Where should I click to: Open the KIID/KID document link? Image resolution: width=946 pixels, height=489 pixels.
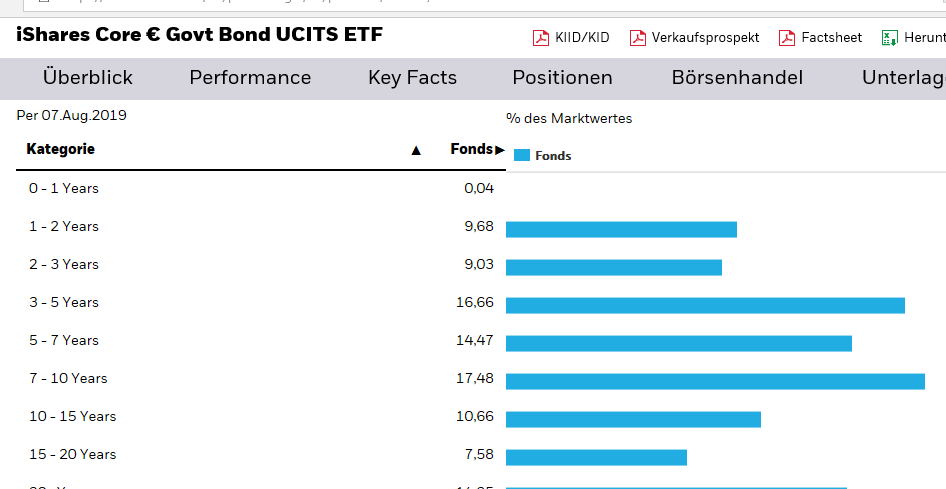tap(583, 38)
